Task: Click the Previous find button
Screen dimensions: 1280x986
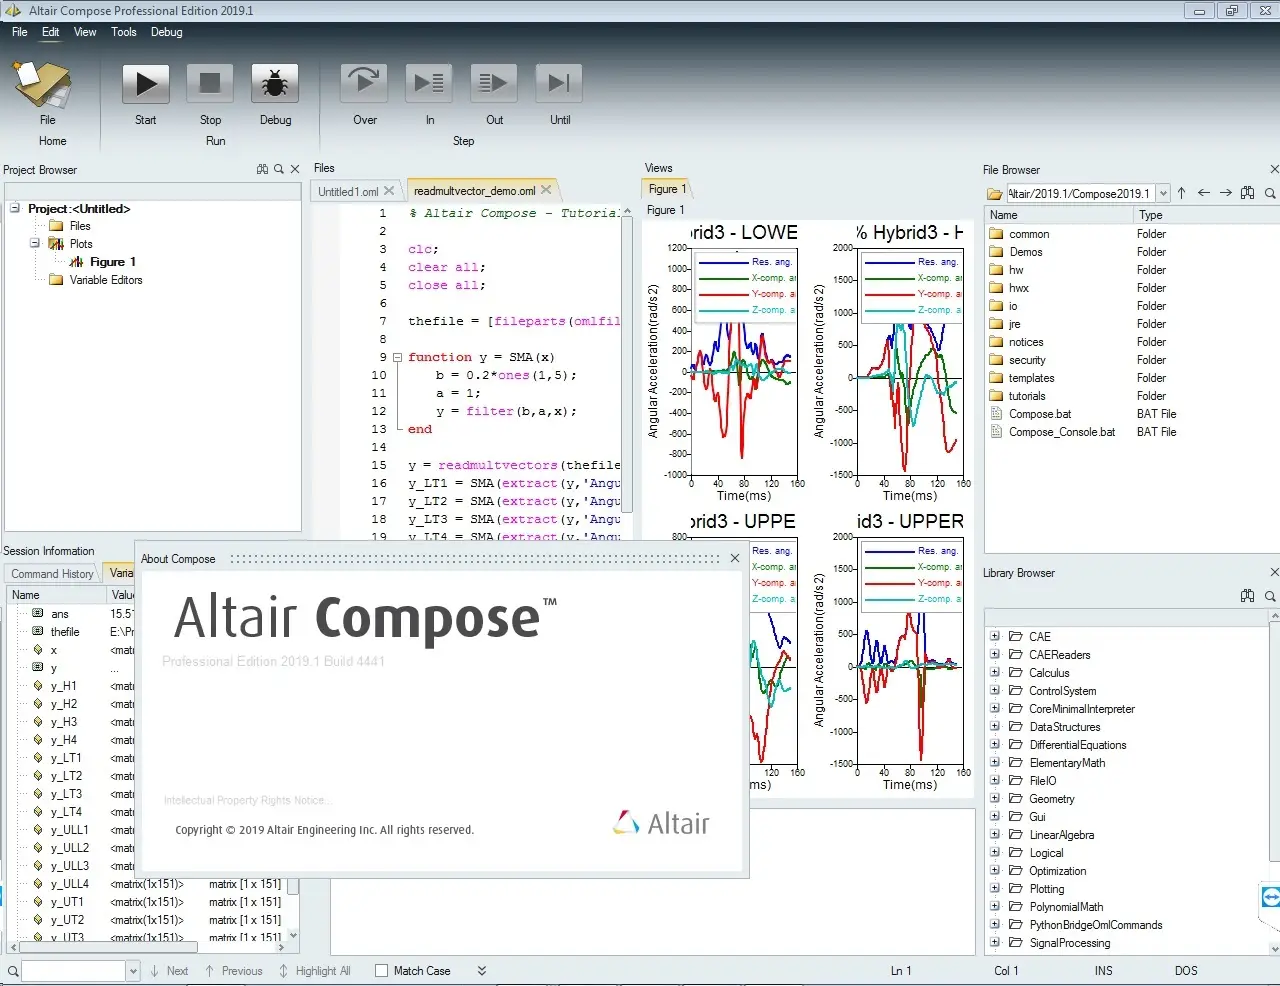Action: click(x=233, y=971)
